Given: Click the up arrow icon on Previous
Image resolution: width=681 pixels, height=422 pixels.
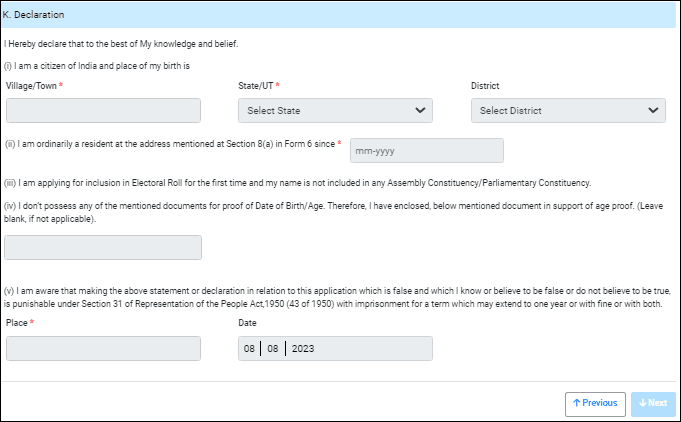Looking at the screenshot, I should point(577,403).
